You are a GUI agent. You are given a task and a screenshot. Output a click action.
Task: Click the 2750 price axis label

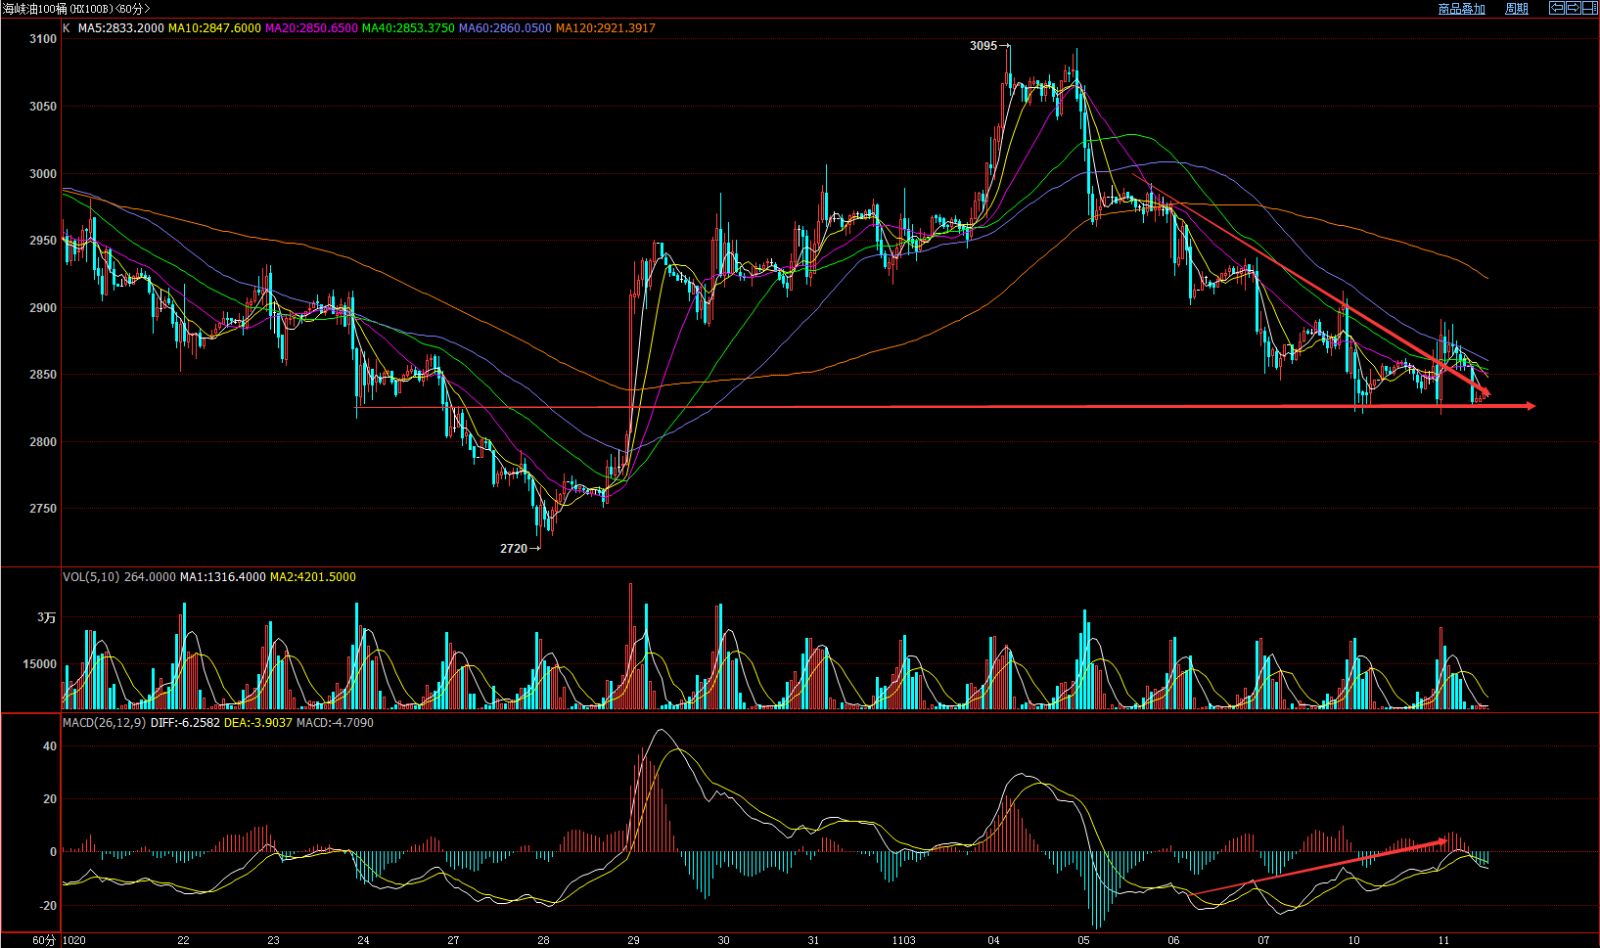(x=43, y=509)
